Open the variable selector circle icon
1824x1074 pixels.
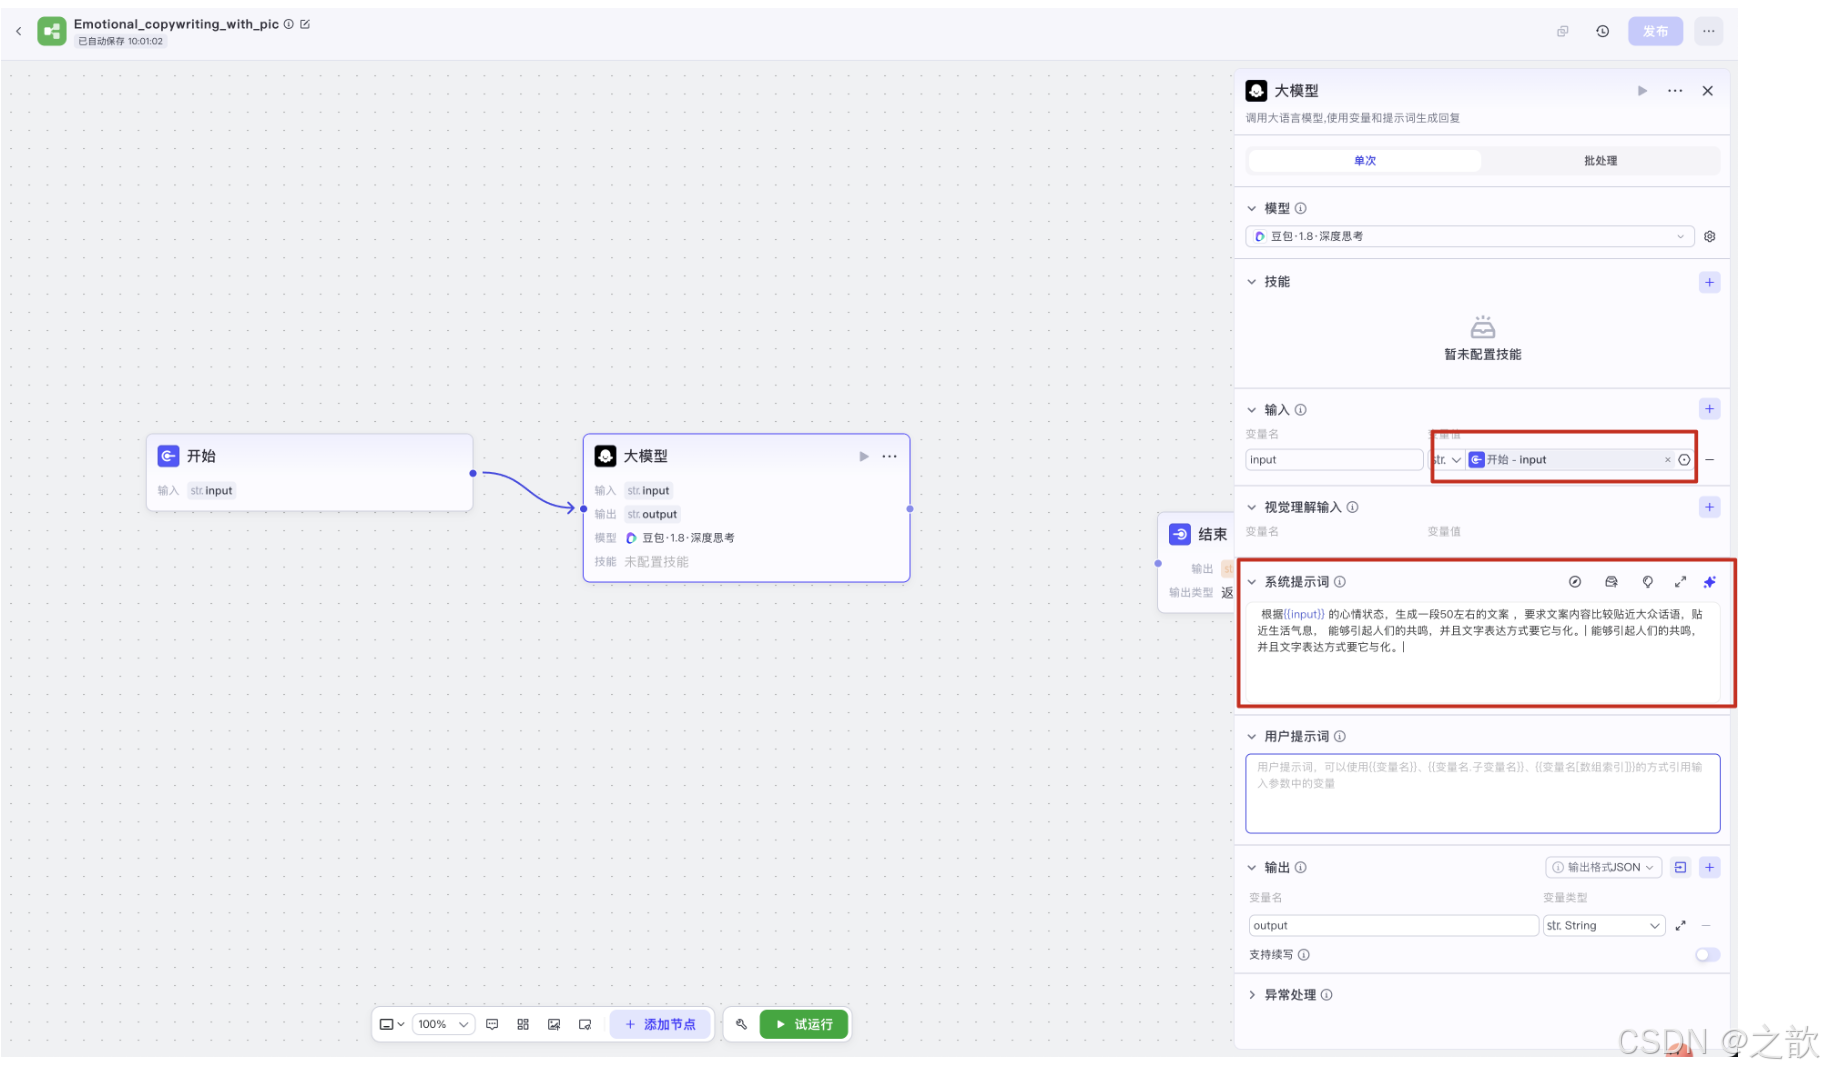[1685, 460]
